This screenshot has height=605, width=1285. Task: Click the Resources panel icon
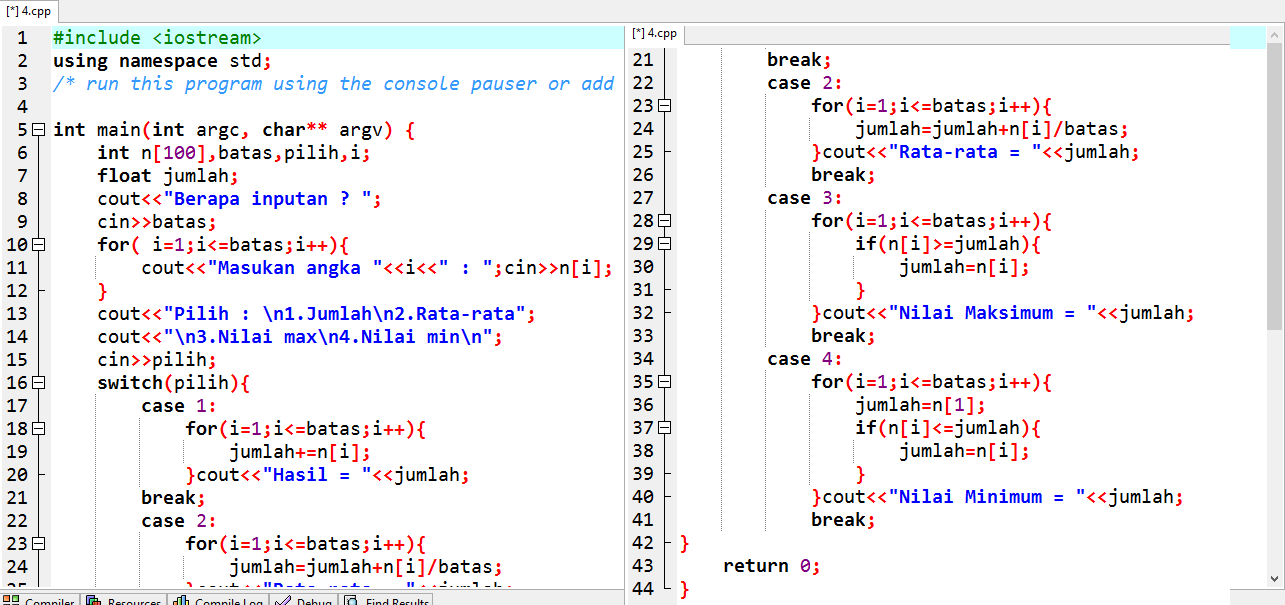coord(93,599)
